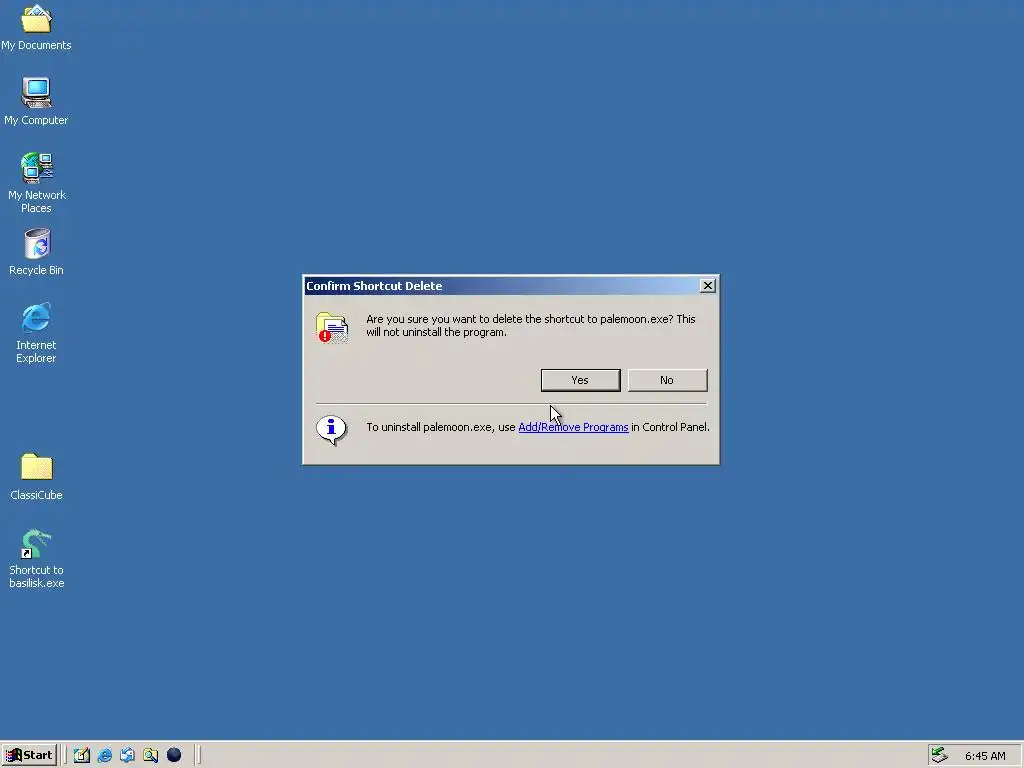Open the Start menu
This screenshot has height=768, width=1024.
coord(29,755)
